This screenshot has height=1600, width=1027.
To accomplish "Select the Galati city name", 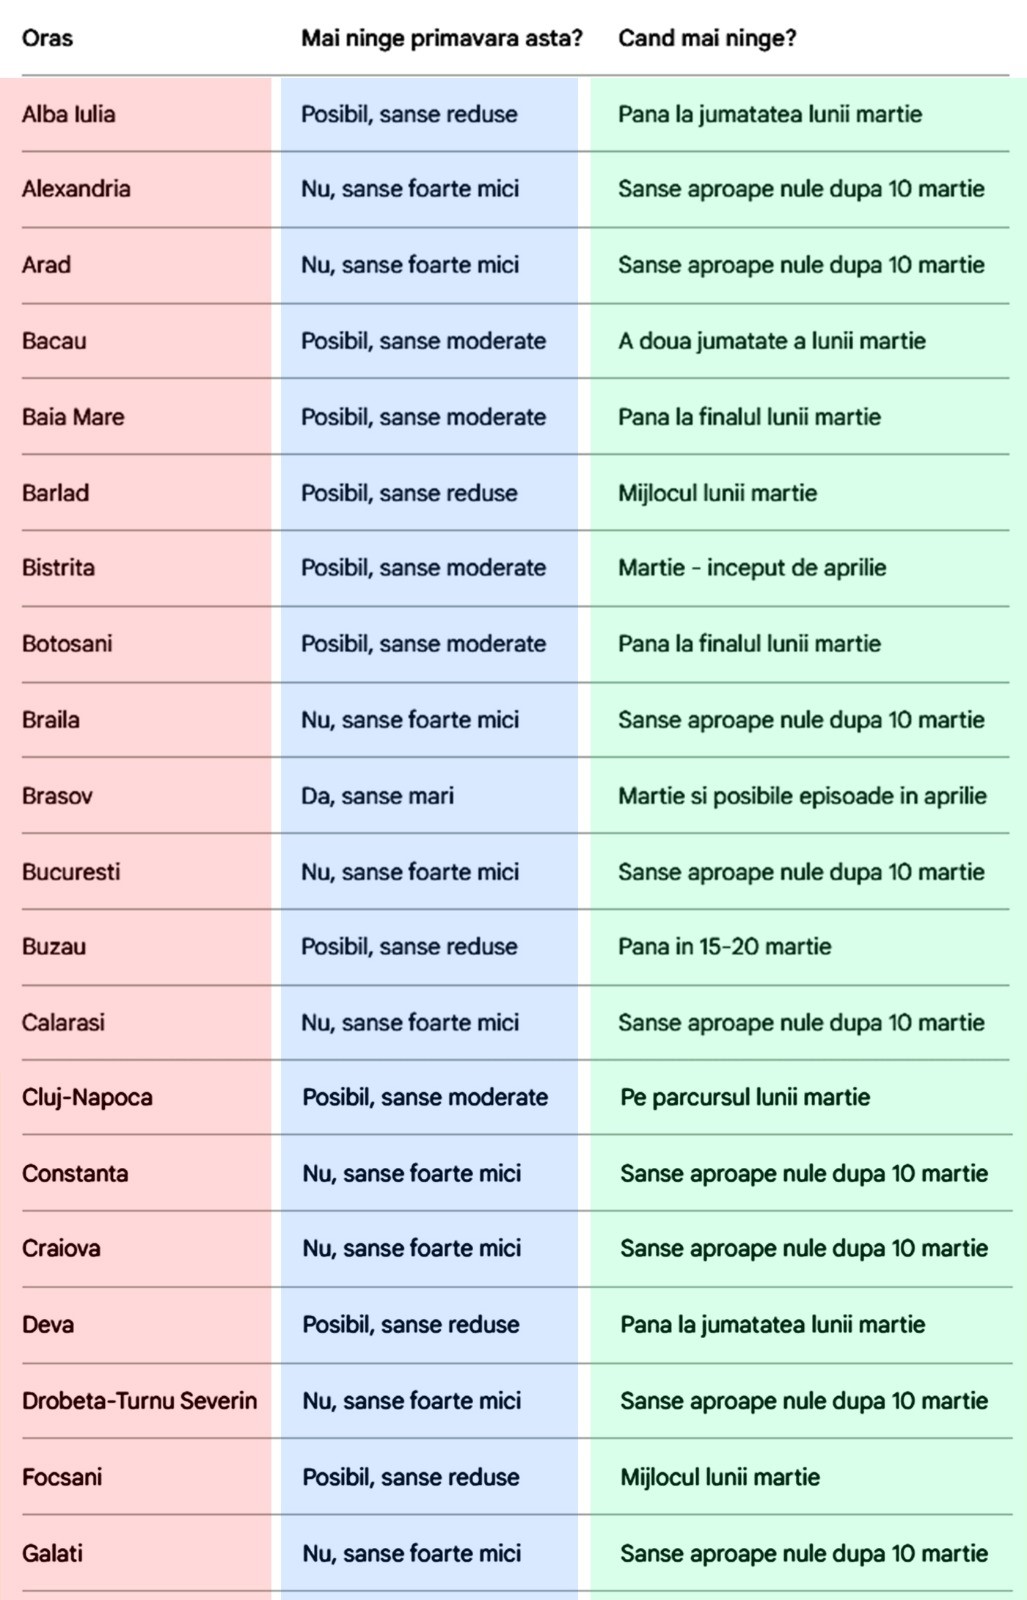I will pos(52,1553).
